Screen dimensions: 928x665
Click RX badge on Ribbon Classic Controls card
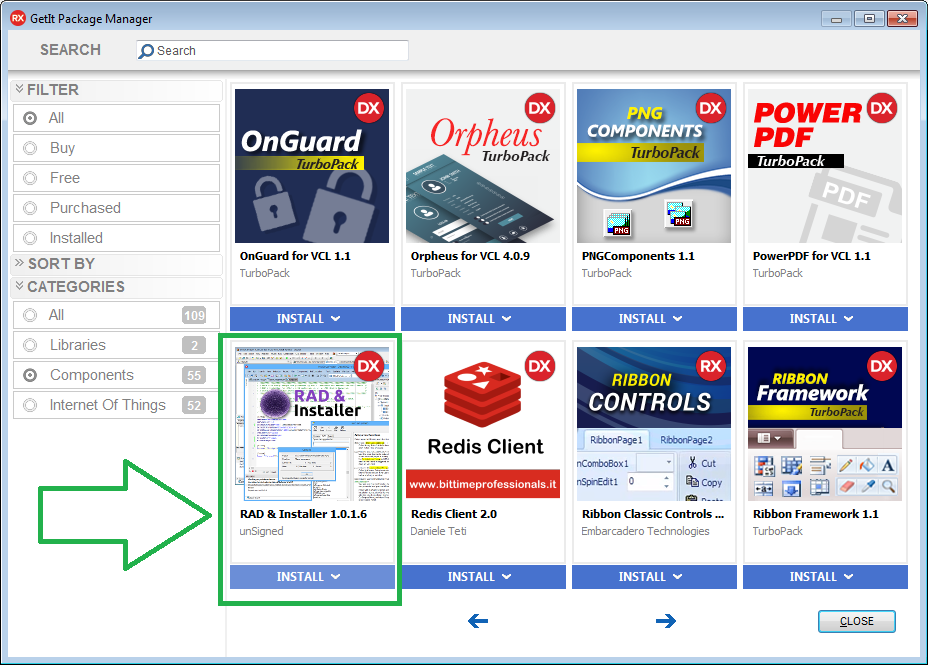(x=711, y=366)
